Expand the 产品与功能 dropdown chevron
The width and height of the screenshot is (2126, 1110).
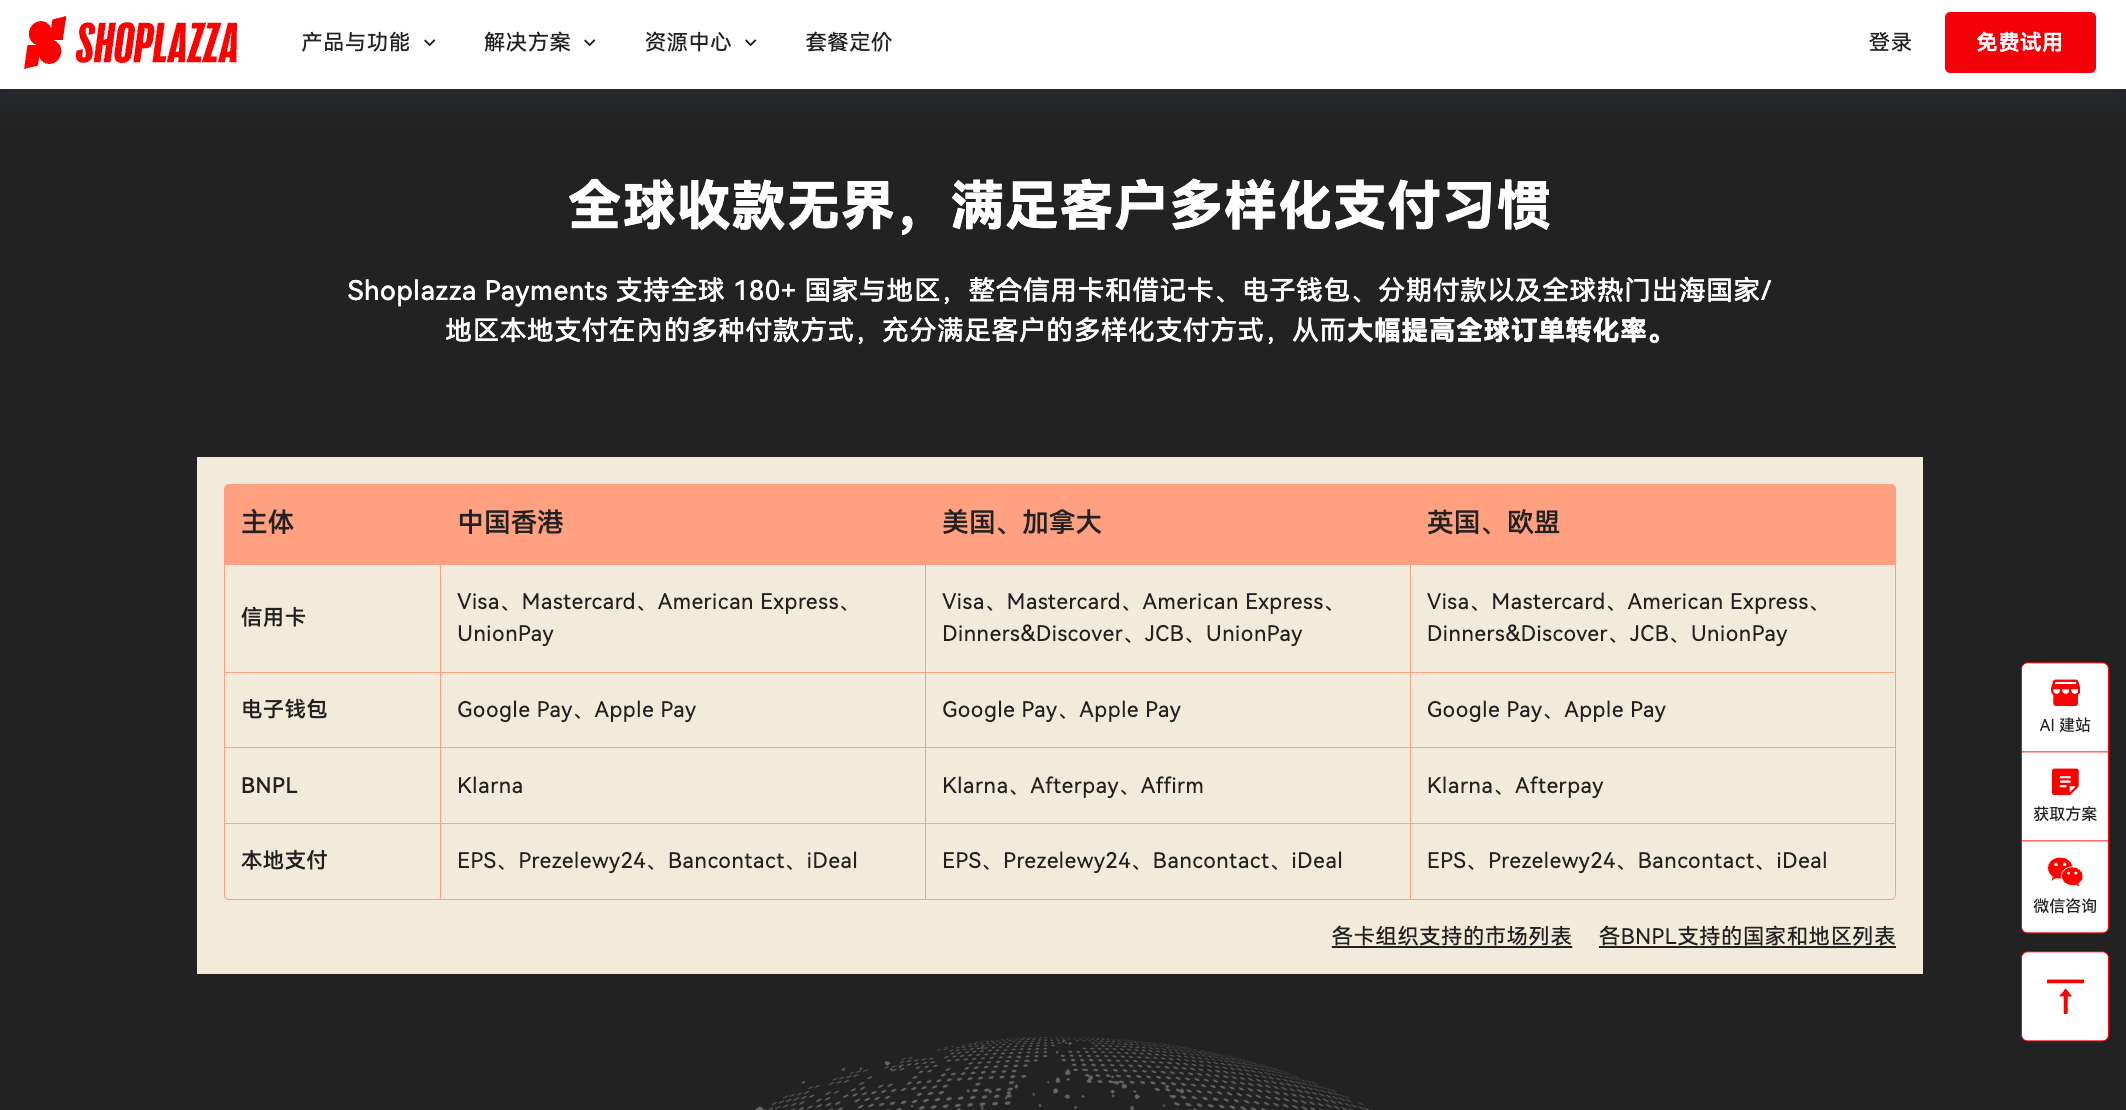(x=430, y=43)
